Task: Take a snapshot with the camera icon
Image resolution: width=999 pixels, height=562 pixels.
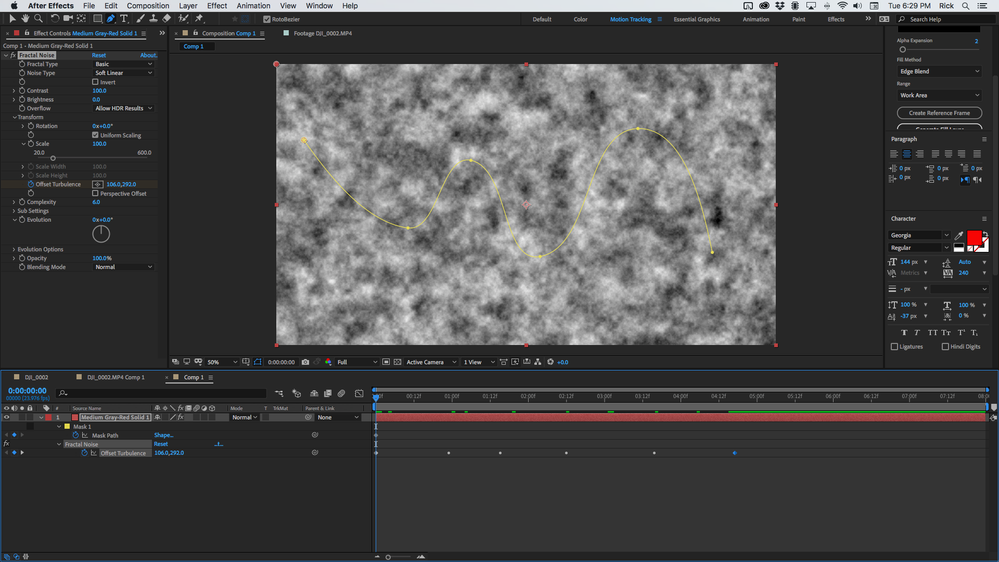Action: click(x=306, y=362)
